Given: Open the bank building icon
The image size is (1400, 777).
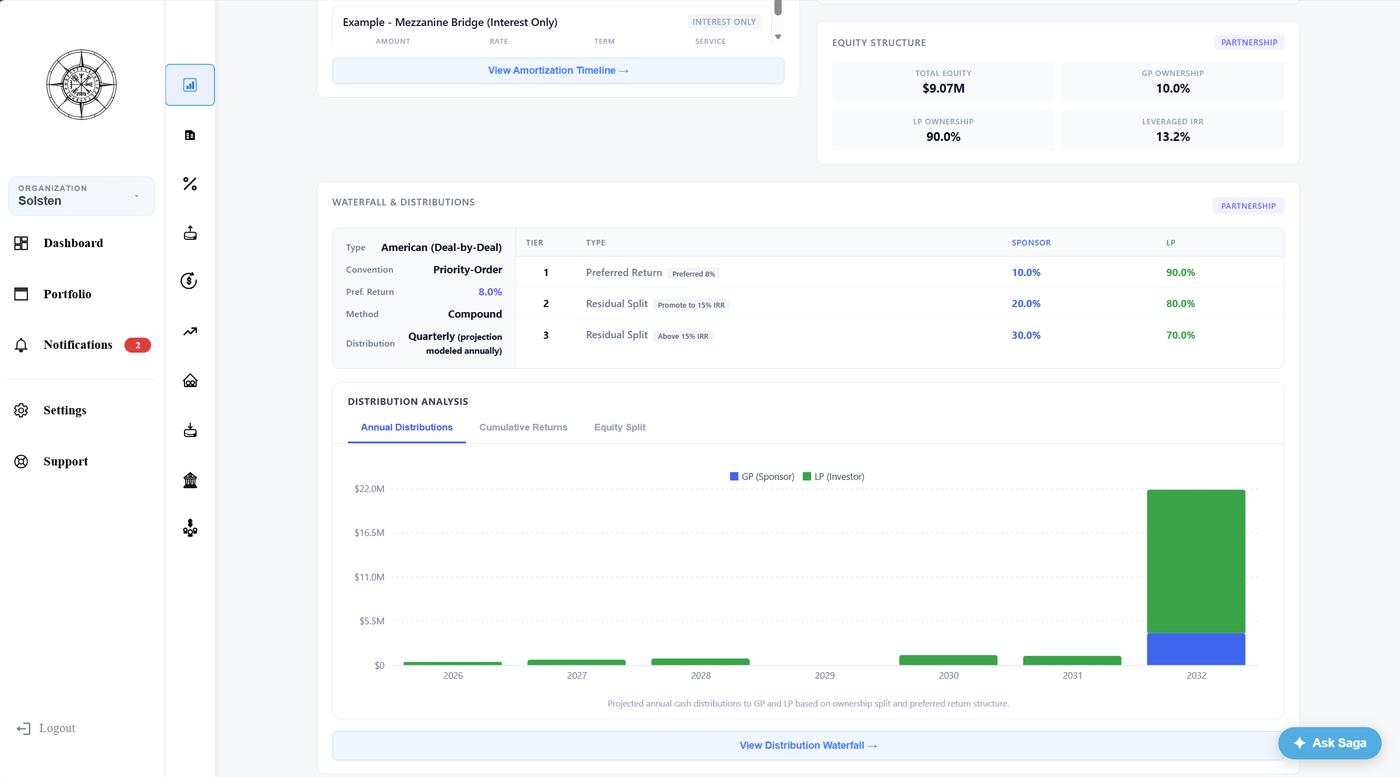Looking at the screenshot, I should coord(190,480).
